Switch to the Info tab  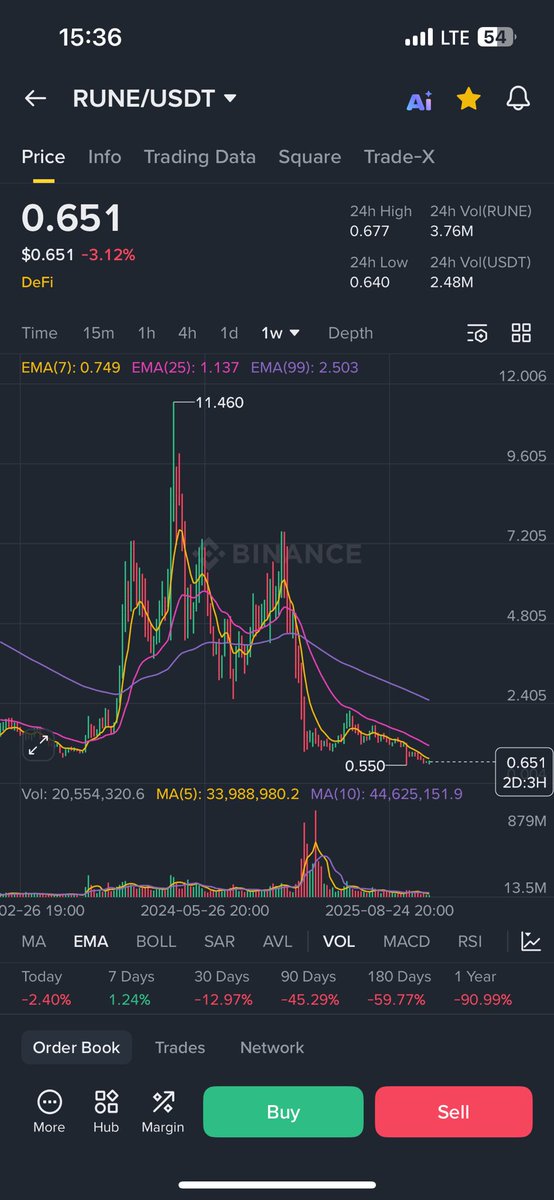coord(104,157)
